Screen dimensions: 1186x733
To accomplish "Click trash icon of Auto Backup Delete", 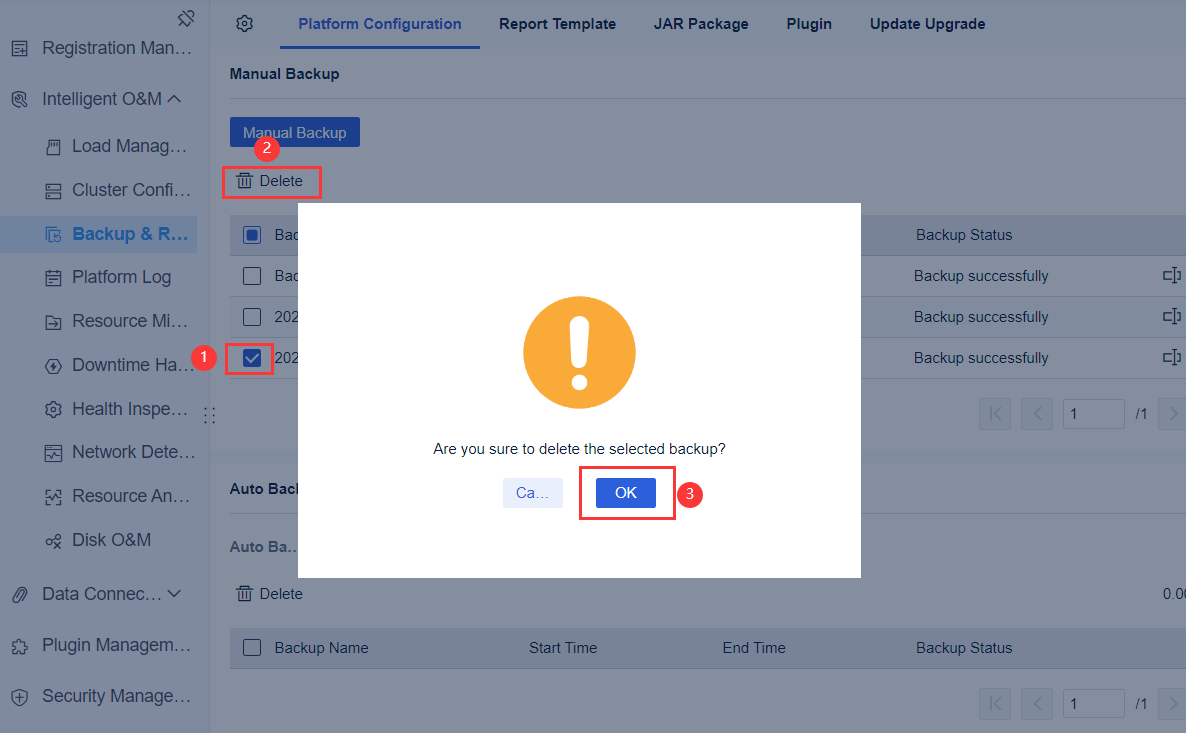I will pyautogui.click(x=244, y=594).
